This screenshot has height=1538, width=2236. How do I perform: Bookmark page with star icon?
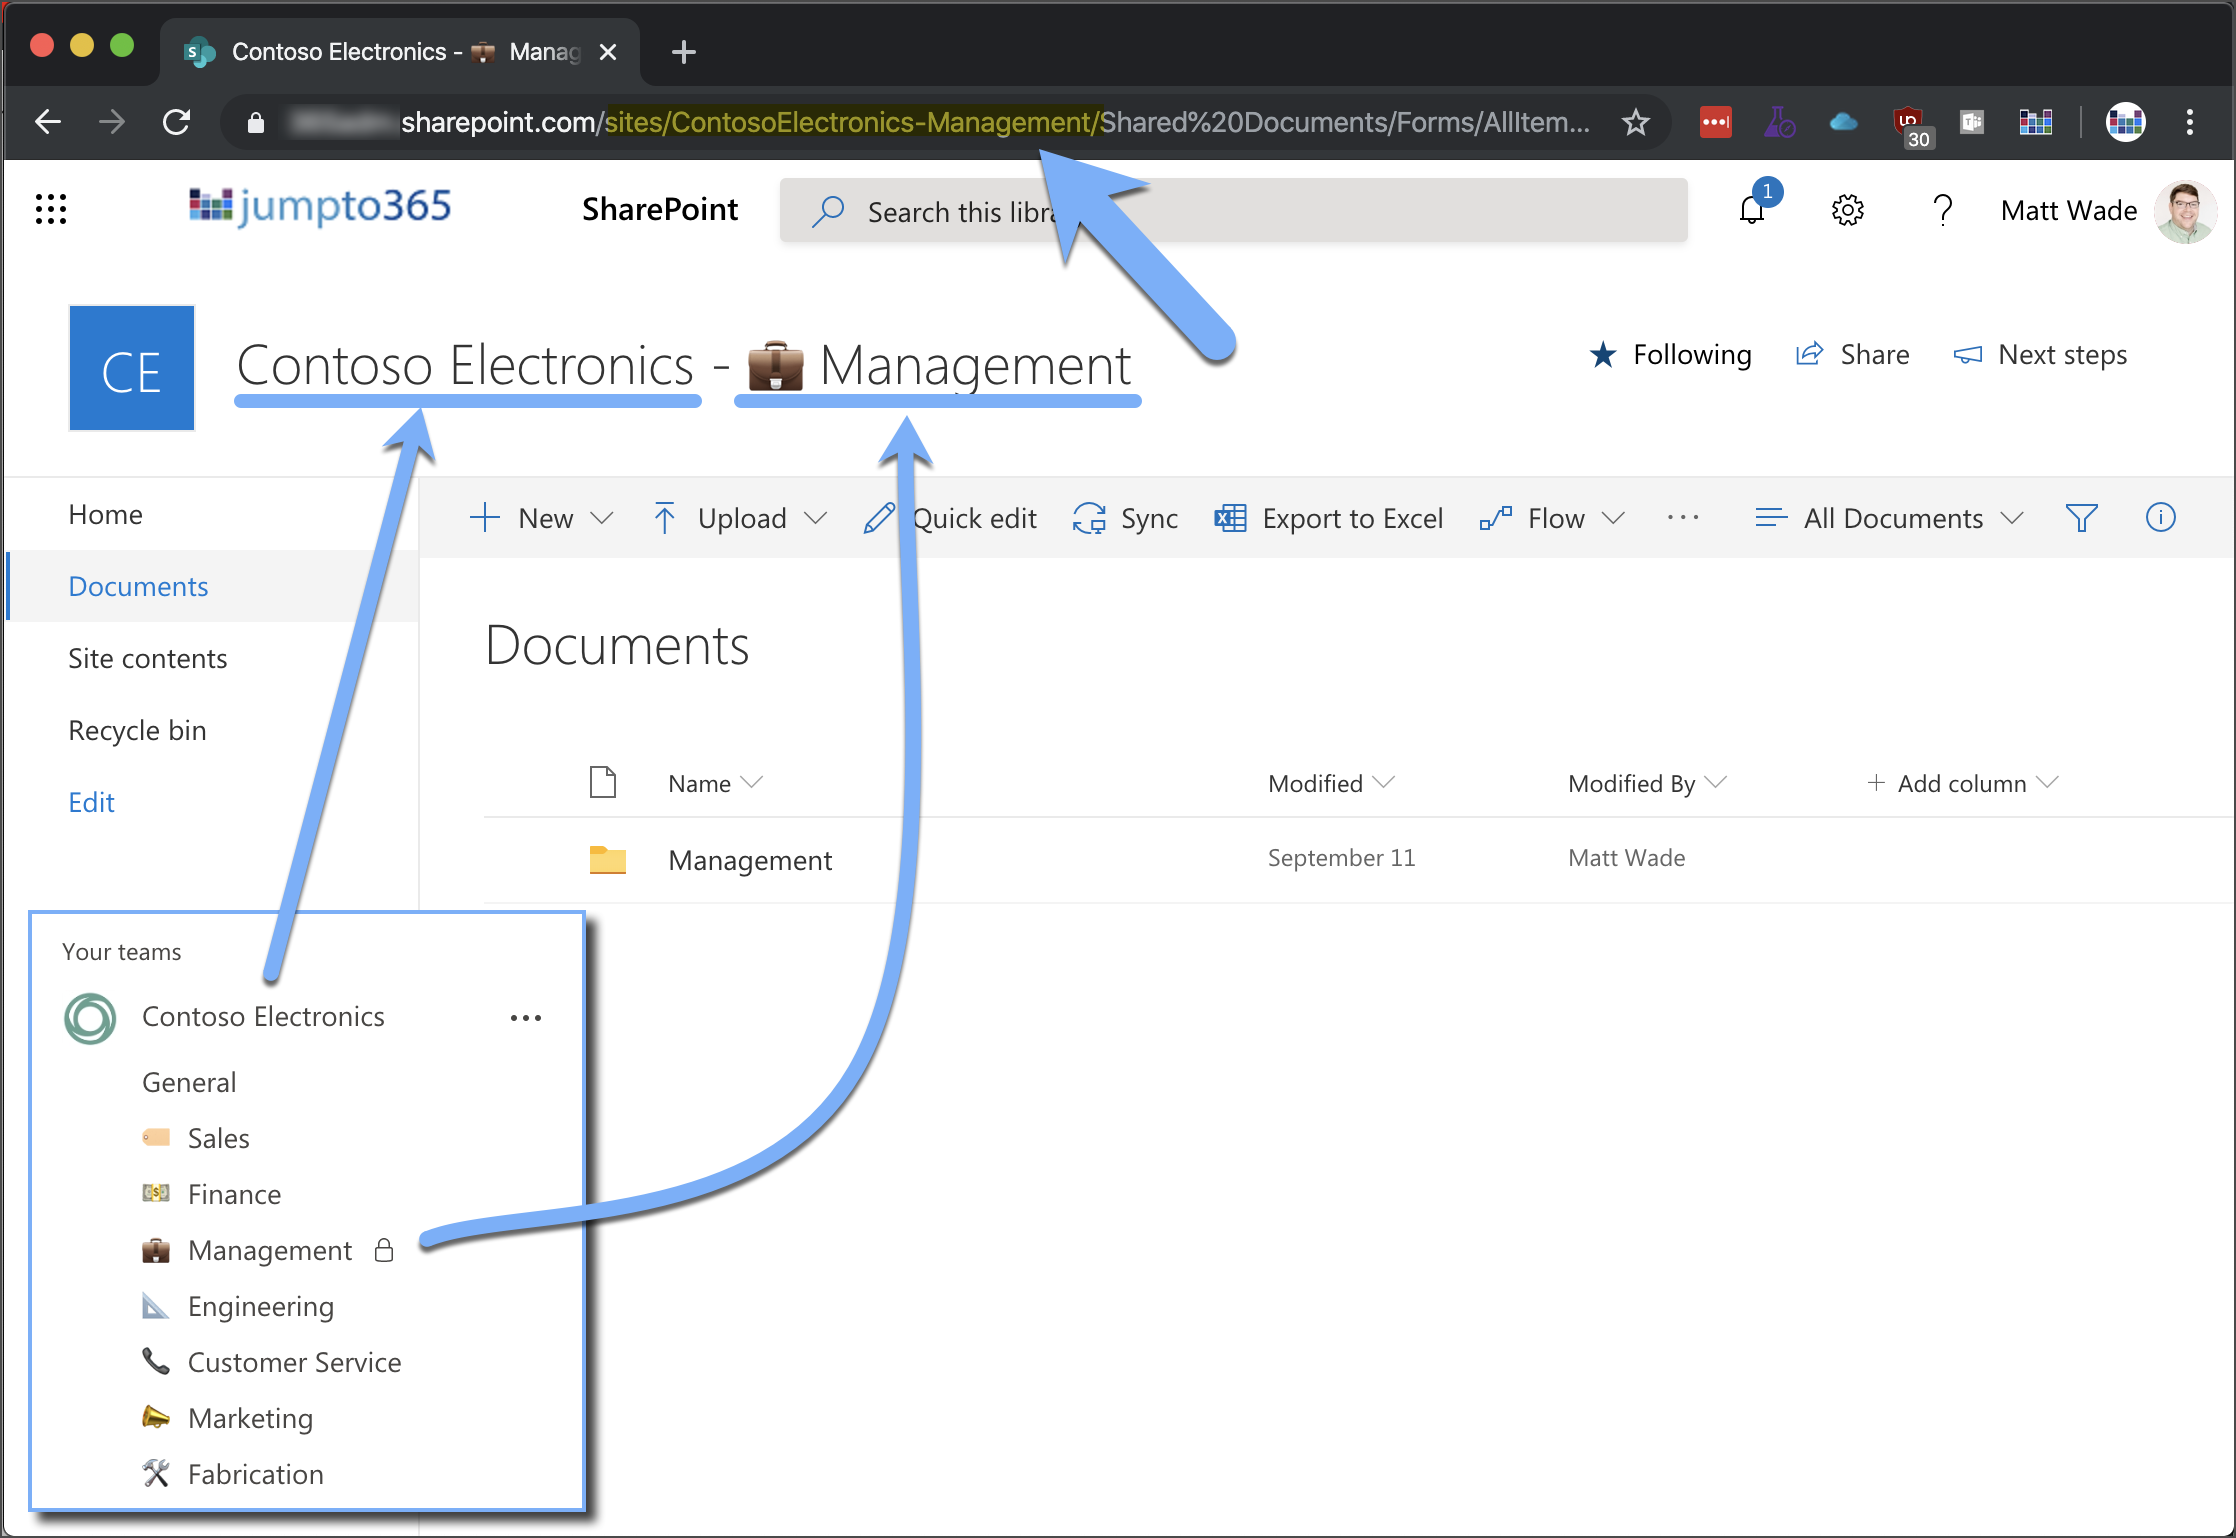tap(1636, 122)
